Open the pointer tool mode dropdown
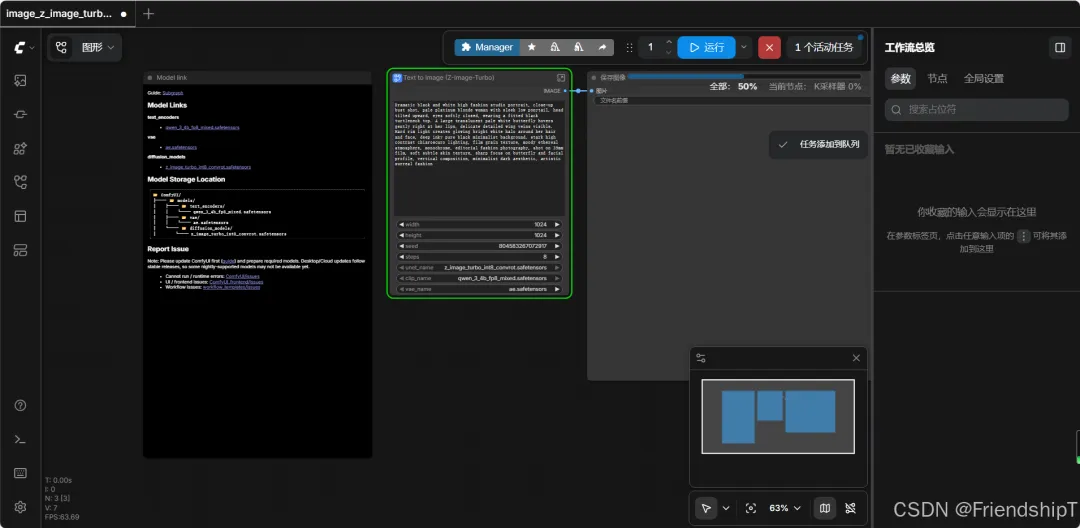Screen dimensions: 1080x528 pyautogui.click(x=725, y=508)
